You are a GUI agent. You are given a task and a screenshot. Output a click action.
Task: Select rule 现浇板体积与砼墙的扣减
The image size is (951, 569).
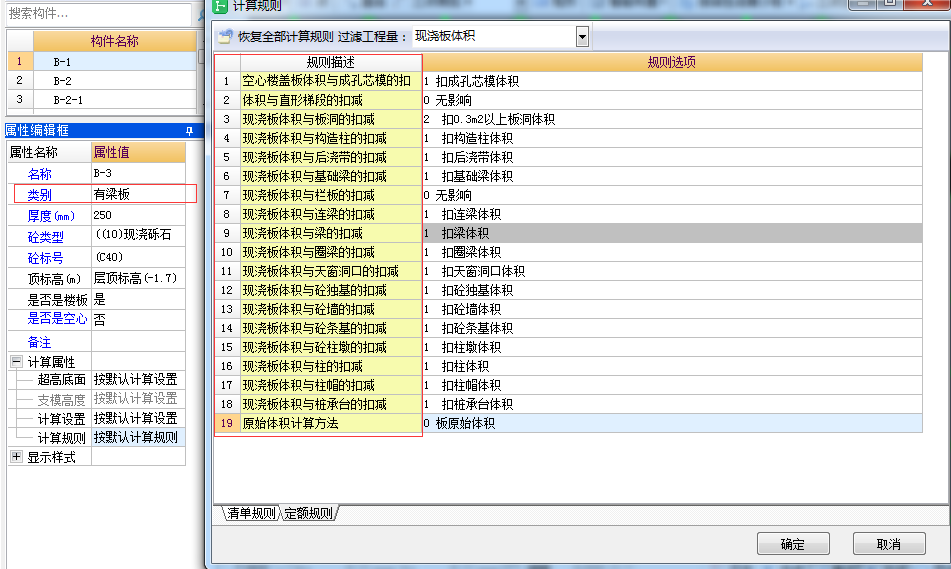pyautogui.click(x=331, y=309)
